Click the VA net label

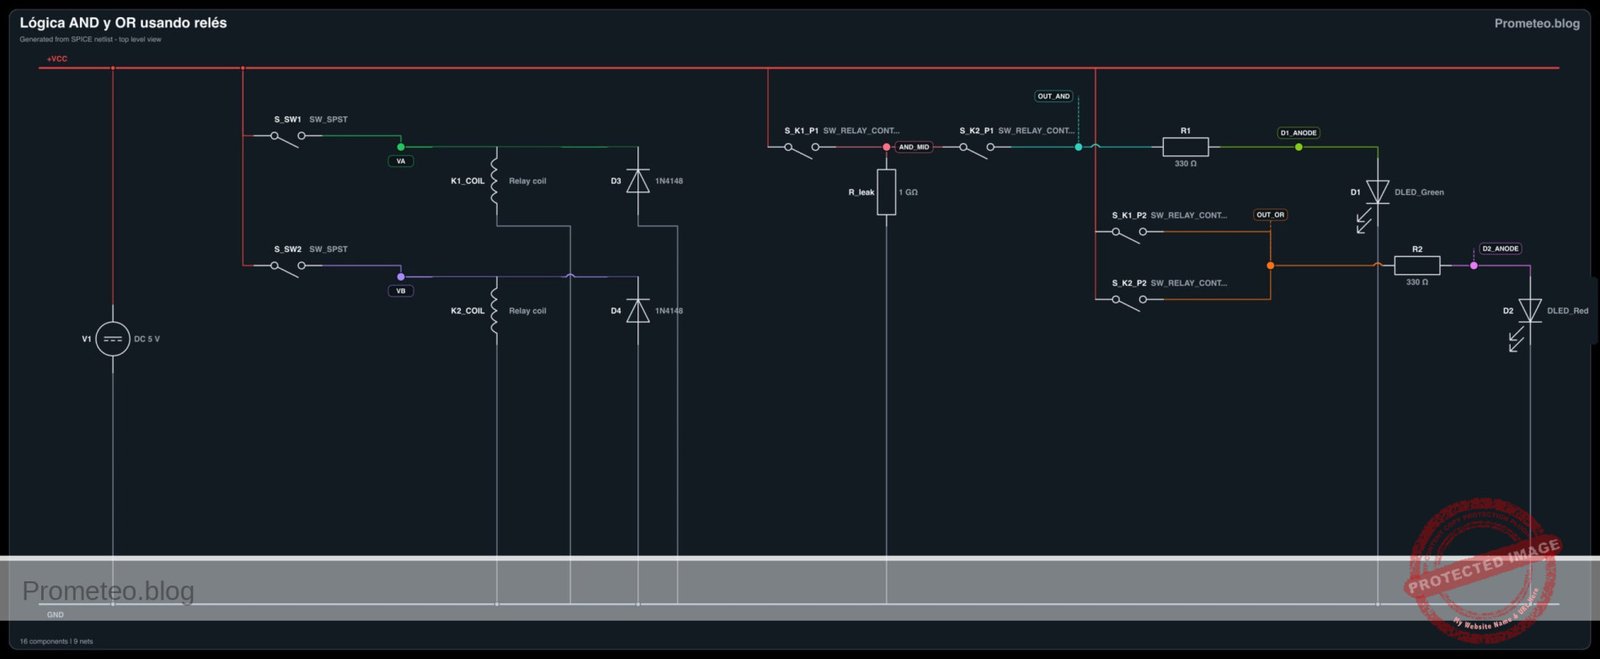(401, 161)
